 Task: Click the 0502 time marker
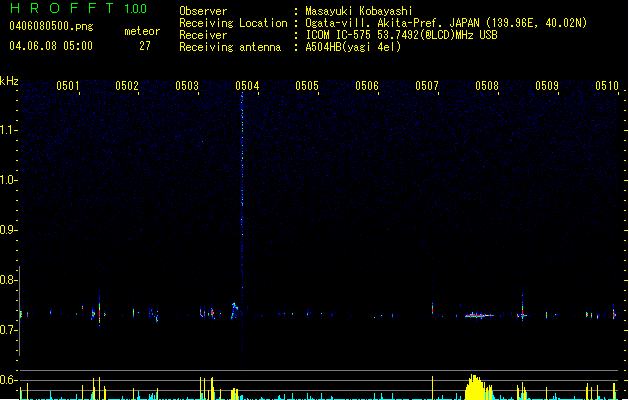point(127,86)
